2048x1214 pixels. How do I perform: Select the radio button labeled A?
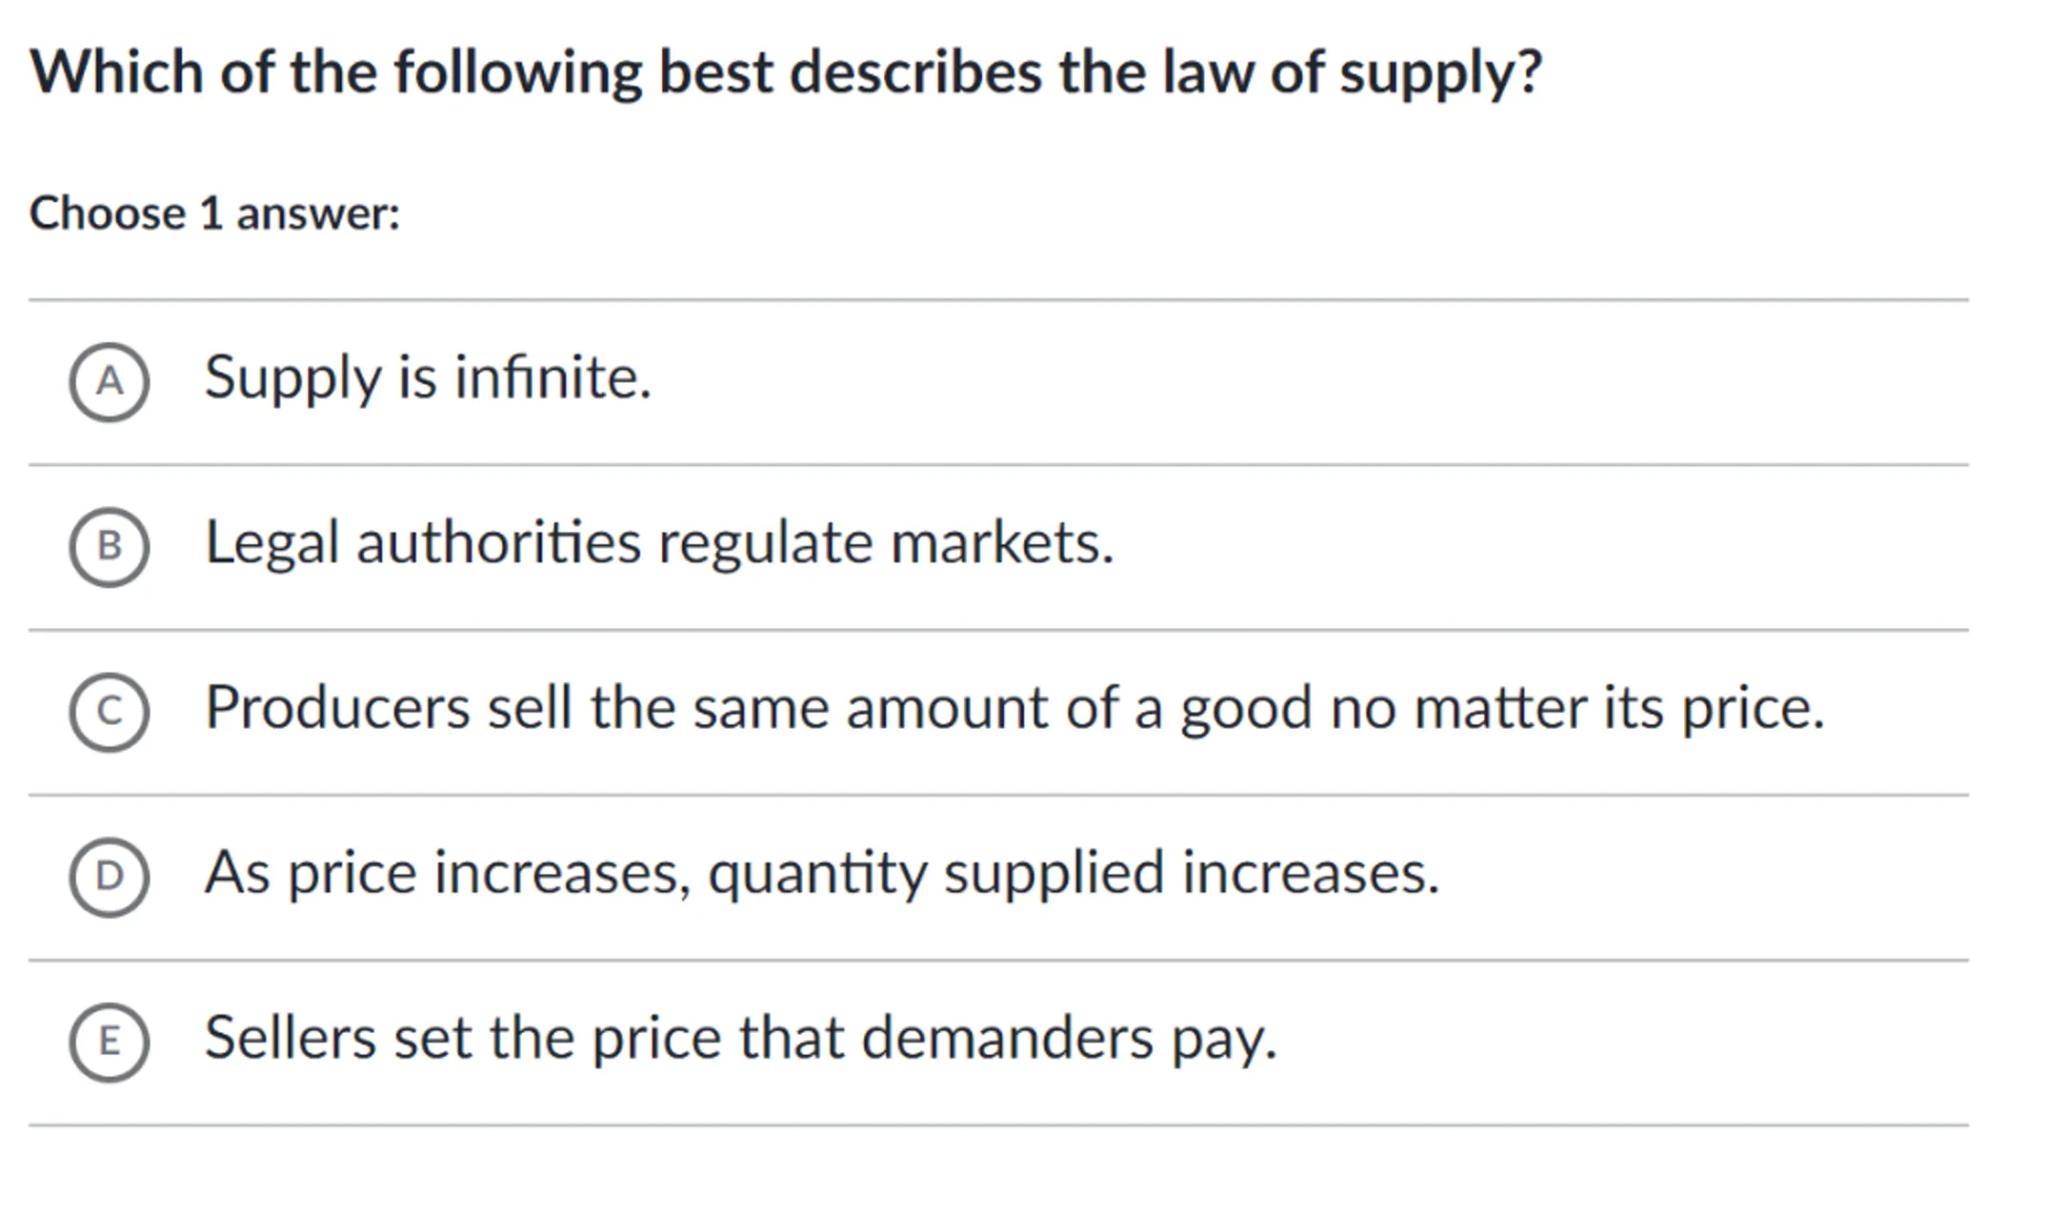click(x=109, y=381)
